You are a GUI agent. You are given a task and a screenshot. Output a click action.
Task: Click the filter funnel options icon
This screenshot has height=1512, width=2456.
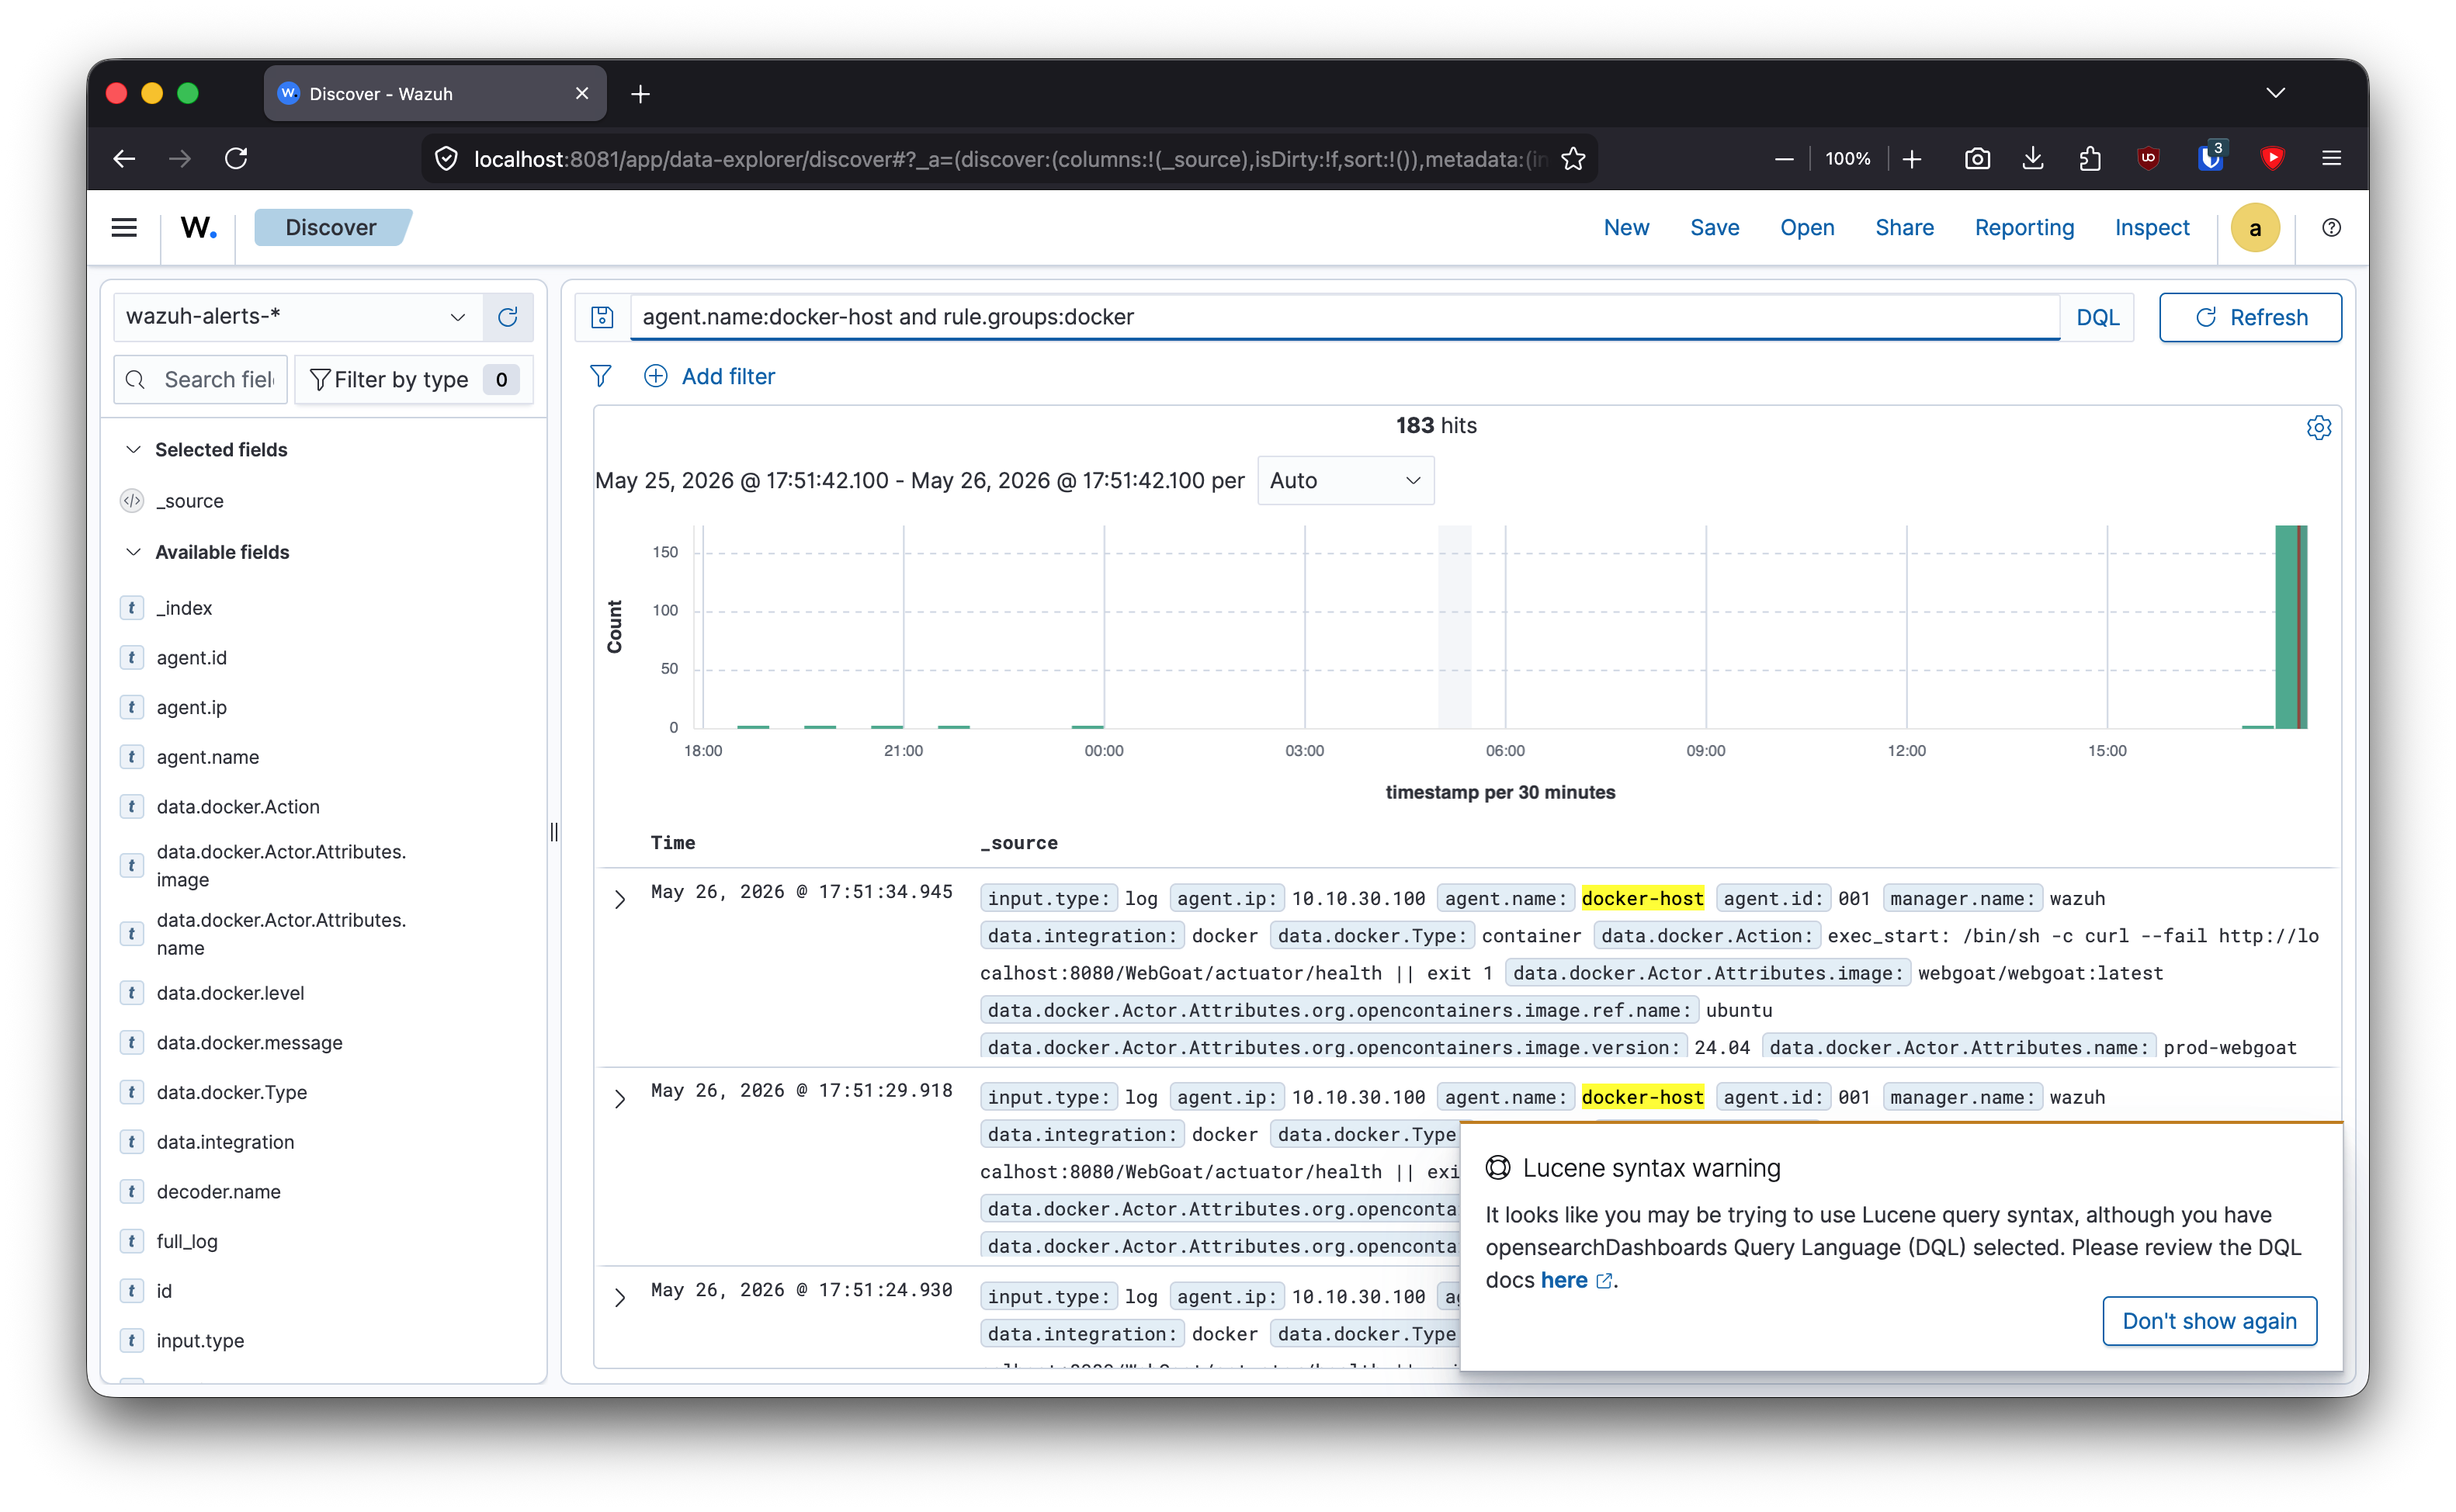(600, 376)
